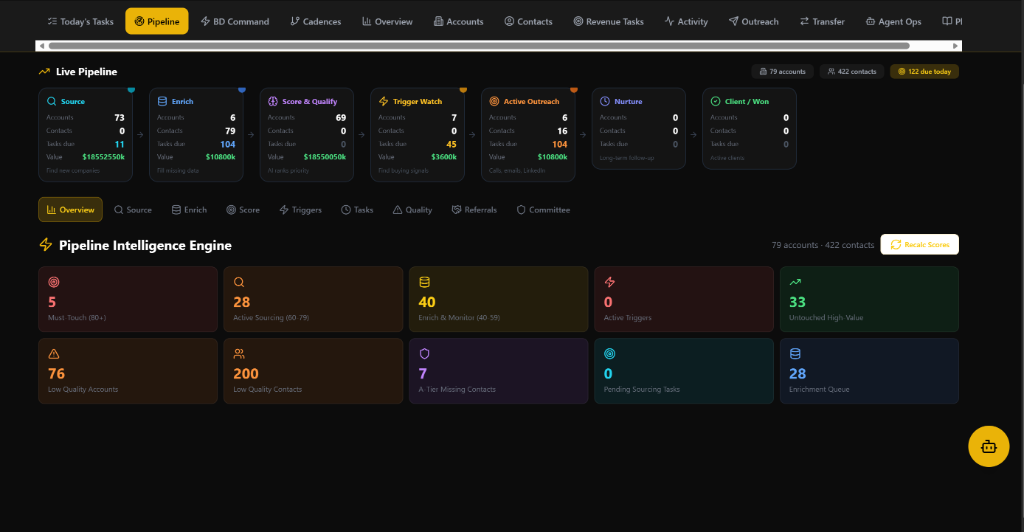Open the Enrich & Monitor (40-59) card

[x=498, y=299]
